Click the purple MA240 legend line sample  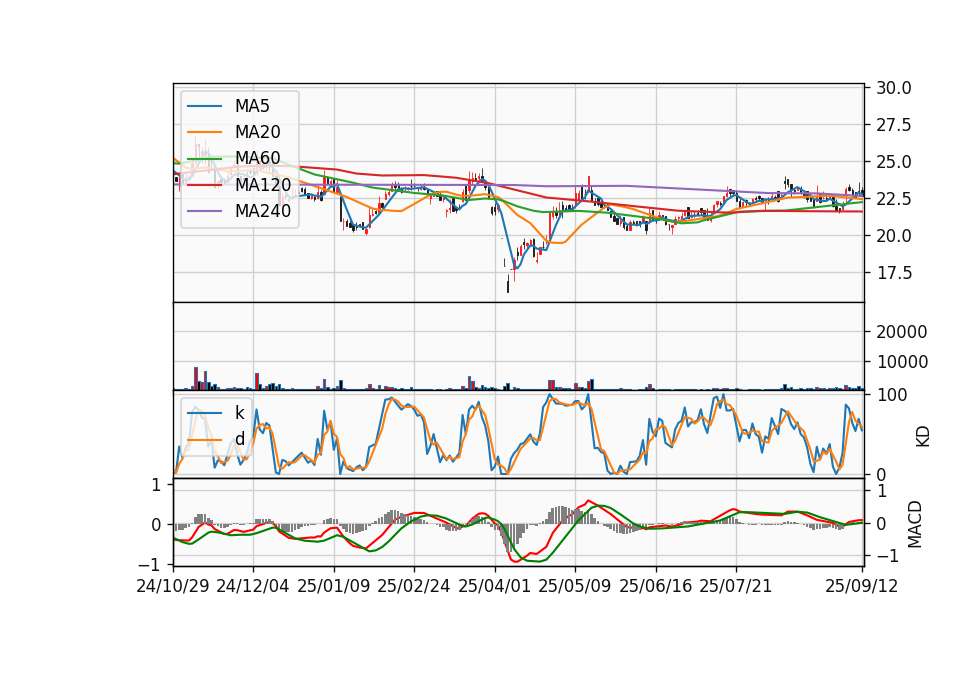click(205, 211)
